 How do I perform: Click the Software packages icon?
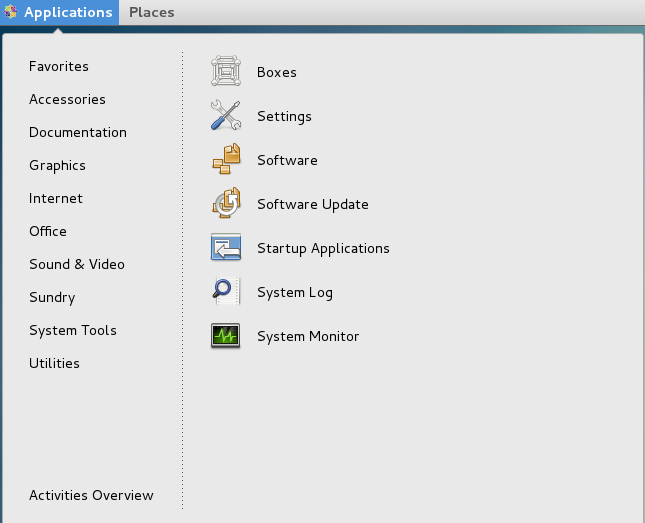(x=226, y=159)
